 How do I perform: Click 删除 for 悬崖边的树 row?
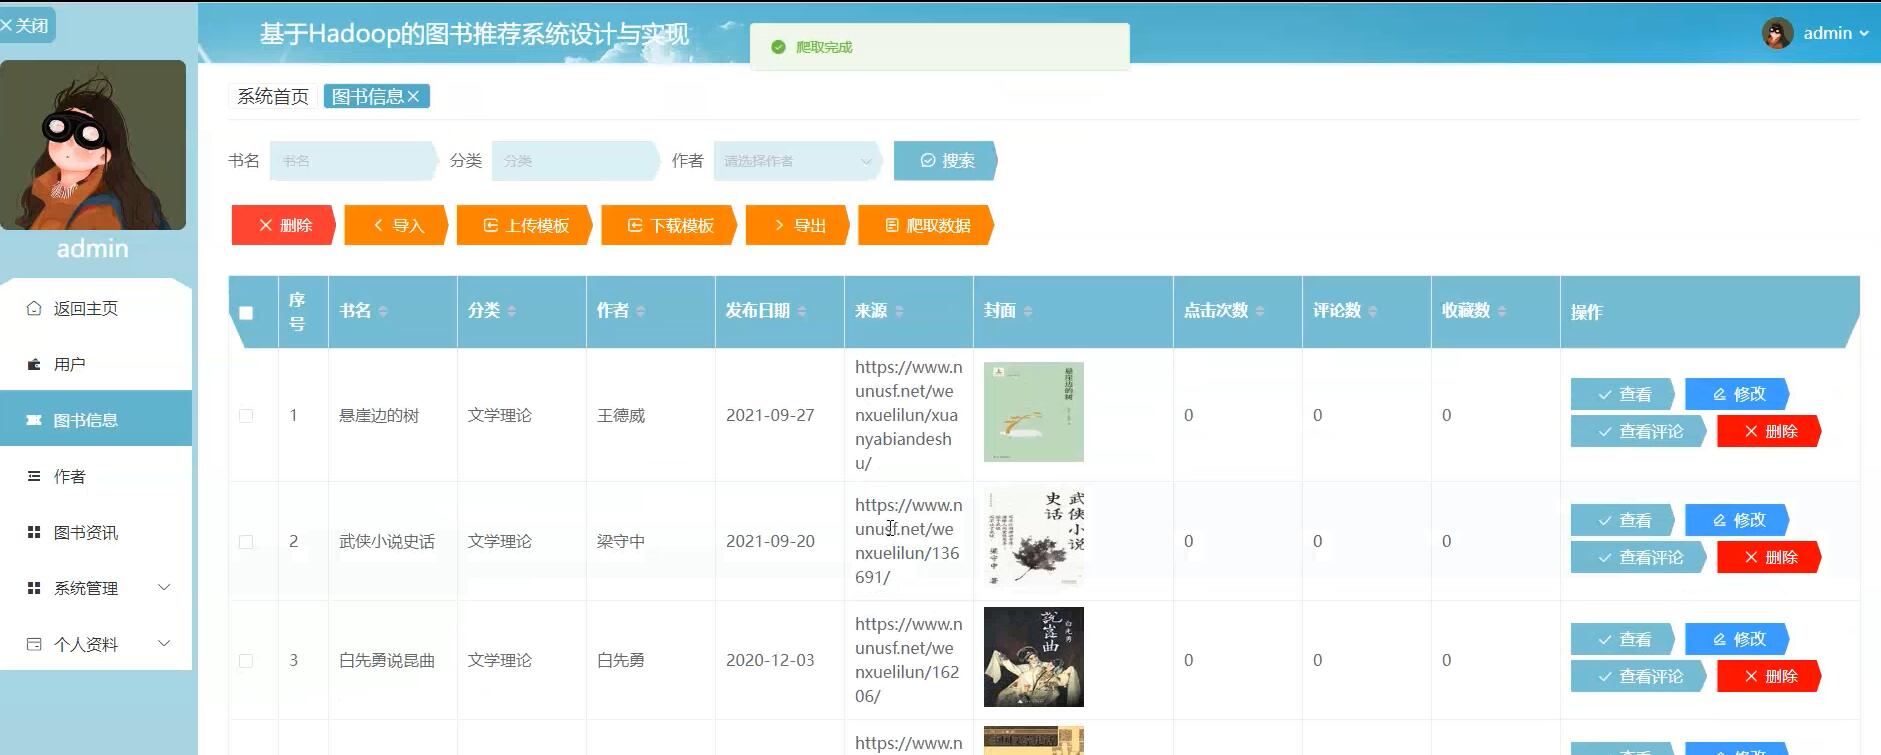1769,431
